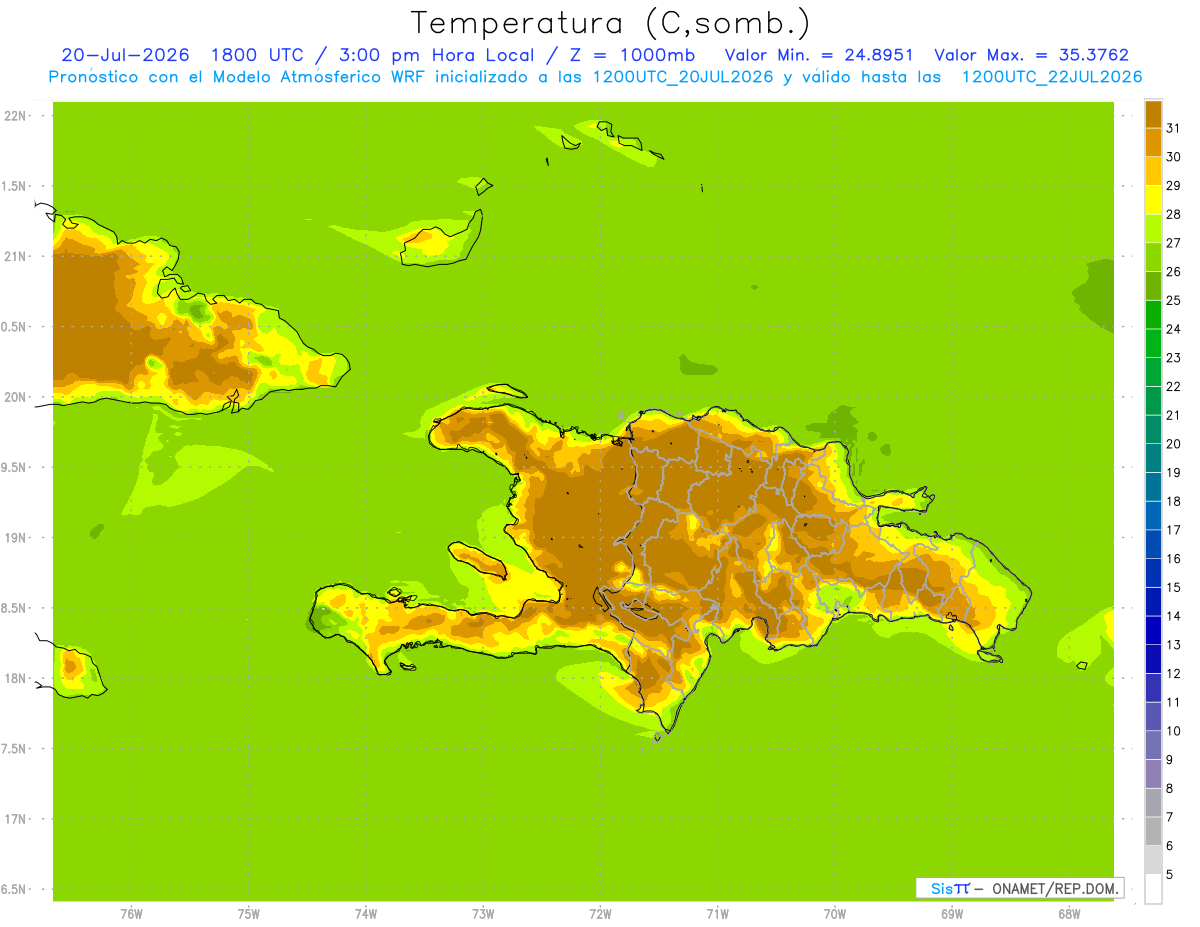Click the "73W" longitude label
The image size is (1200, 927).
pyautogui.click(x=483, y=913)
